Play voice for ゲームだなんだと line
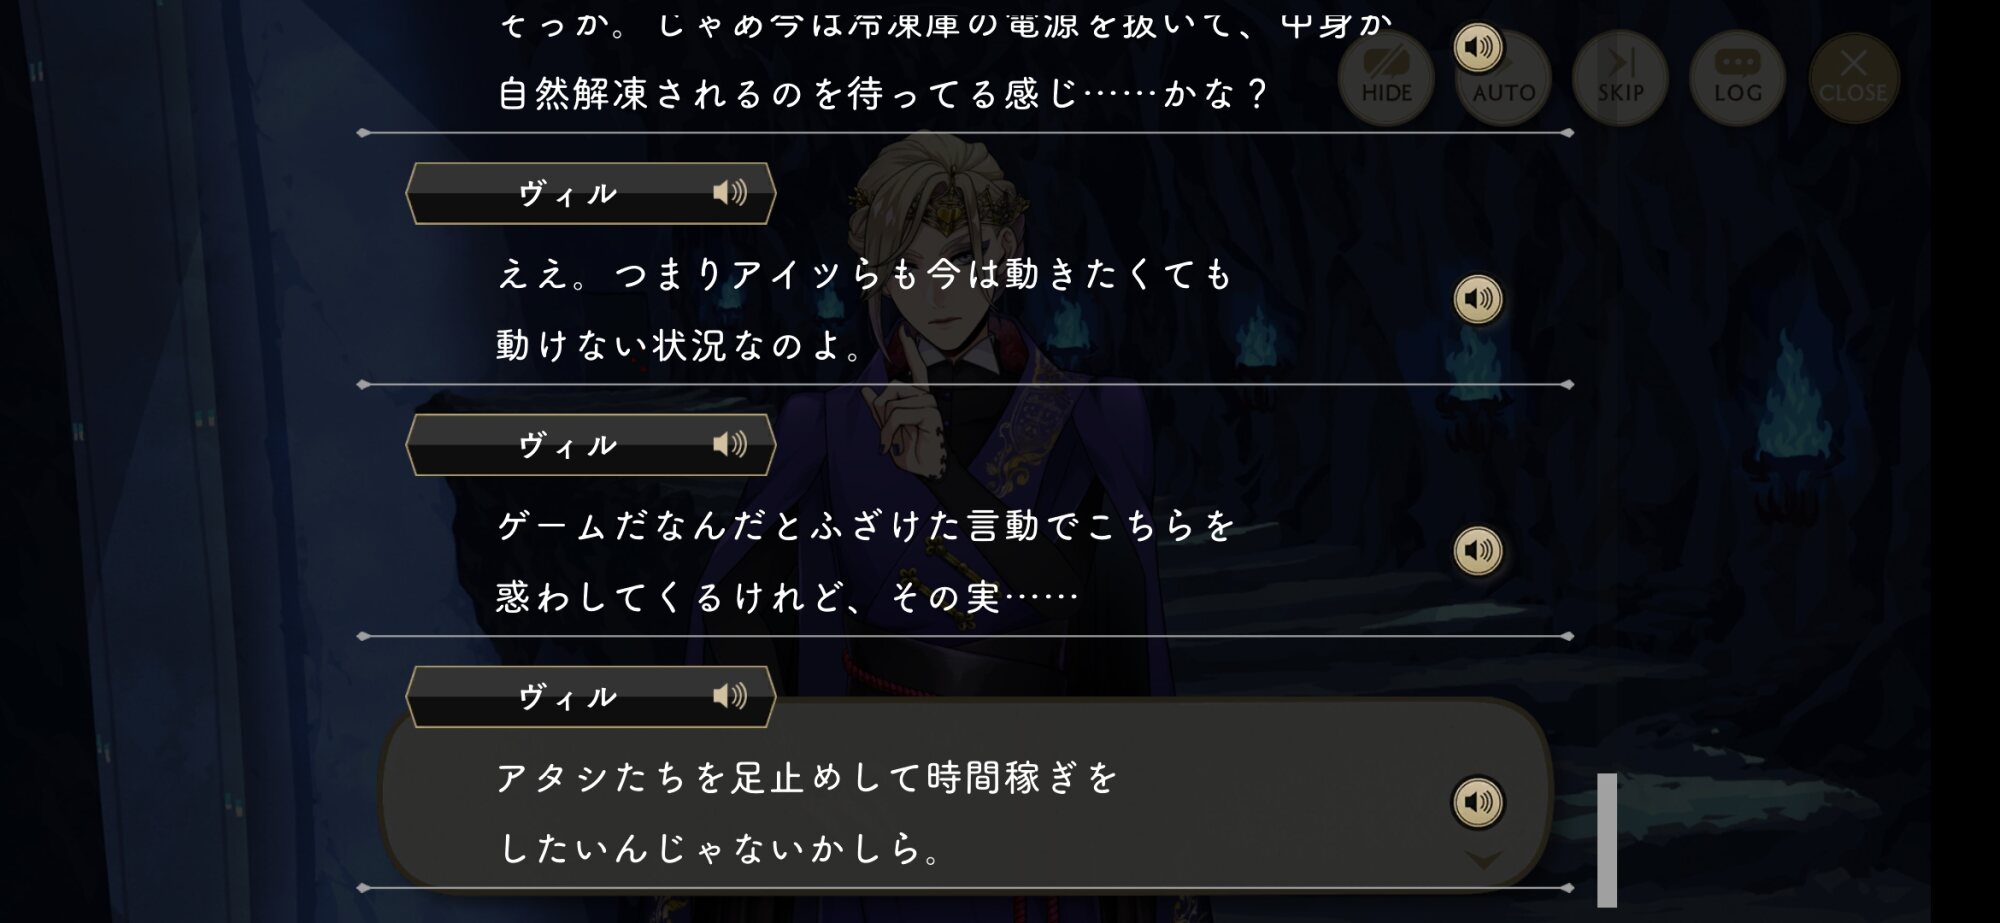This screenshot has height=923, width=2000. tap(1477, 551)
